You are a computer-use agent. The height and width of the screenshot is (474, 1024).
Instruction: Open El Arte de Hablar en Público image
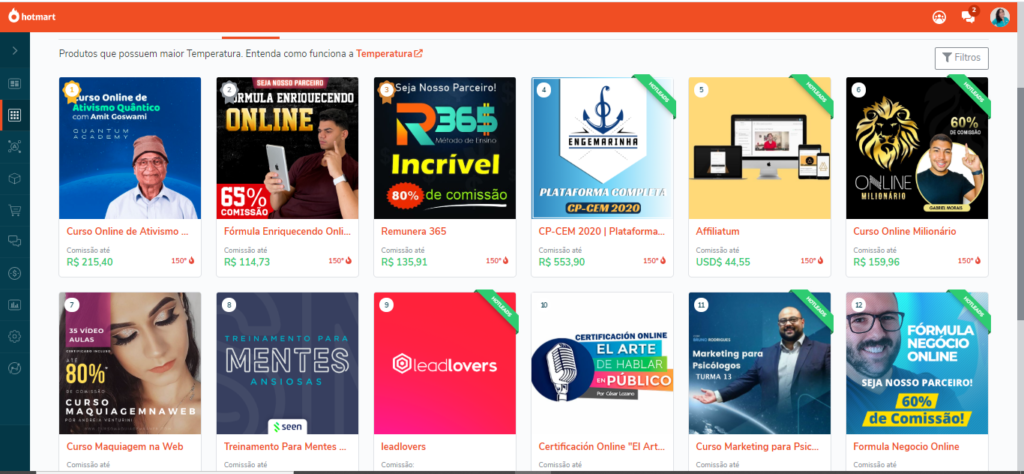point(602,363)
